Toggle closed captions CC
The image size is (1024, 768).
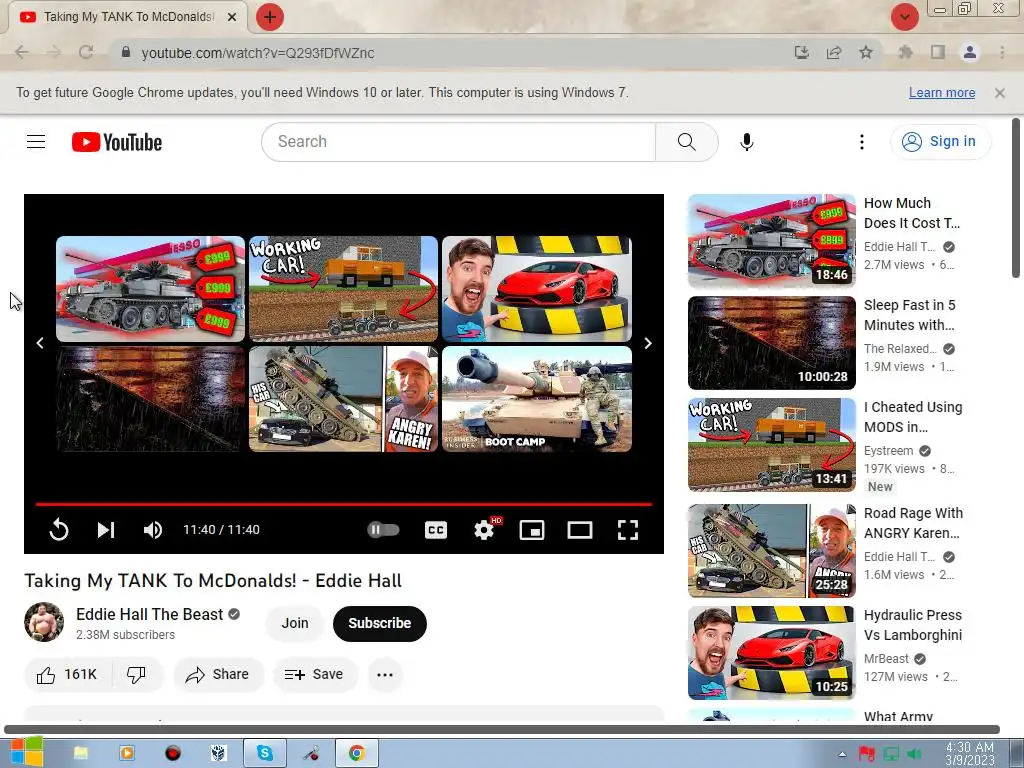point(436,530)
